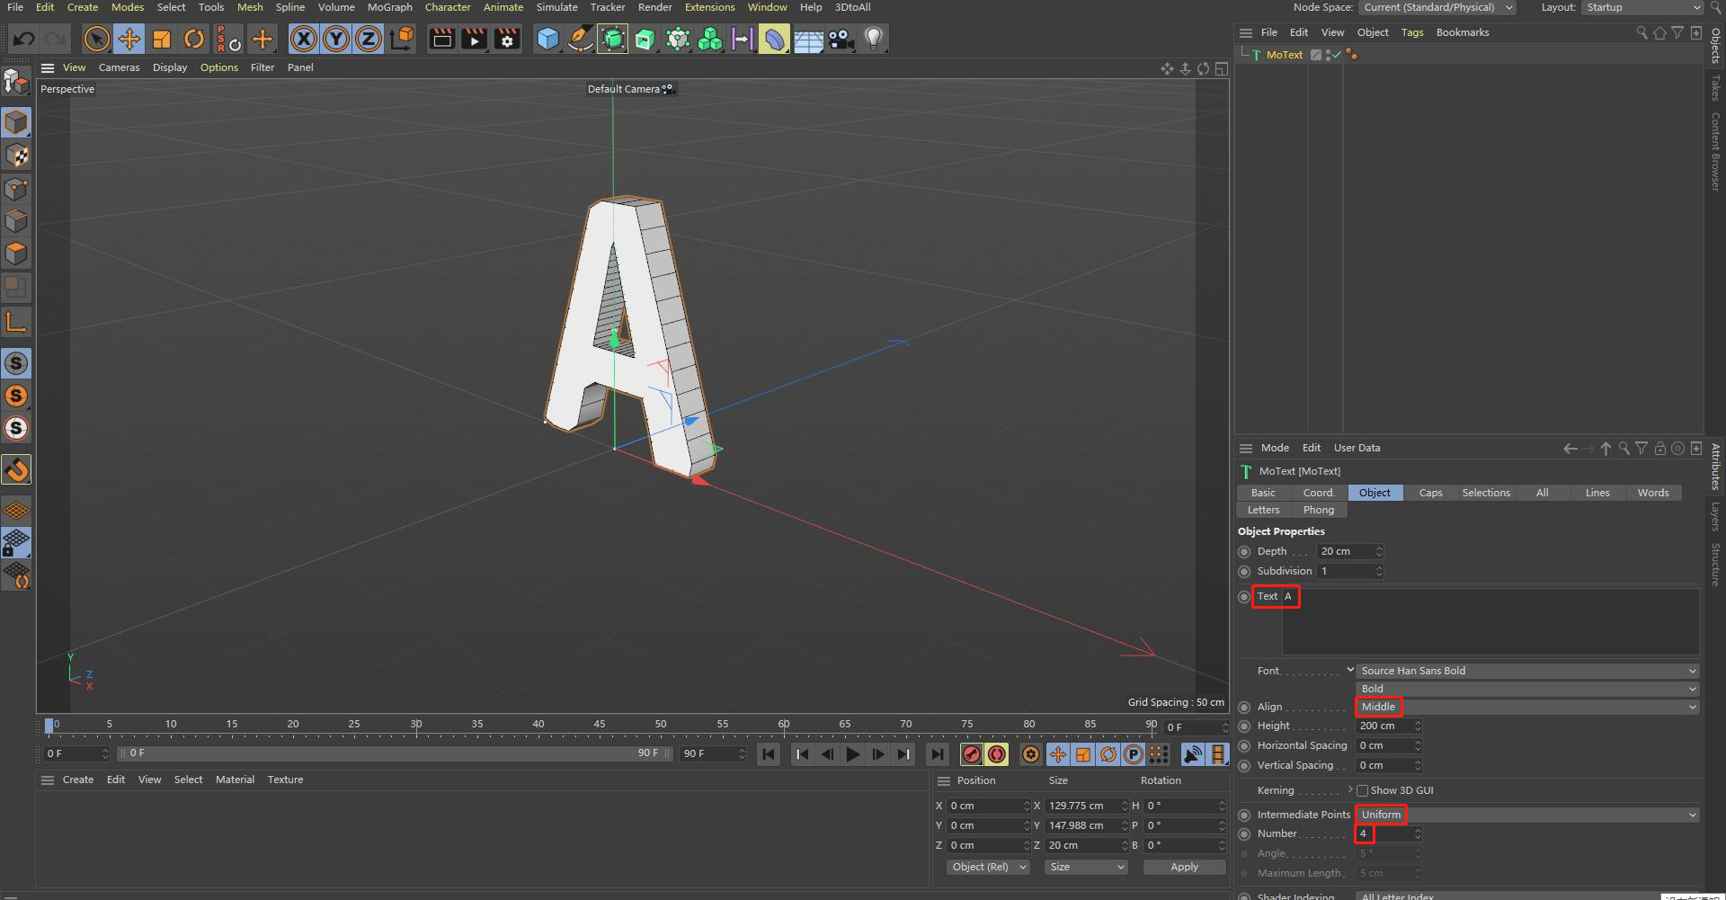
Task: Add a Cube primitive object
Action: pos(548,39)
